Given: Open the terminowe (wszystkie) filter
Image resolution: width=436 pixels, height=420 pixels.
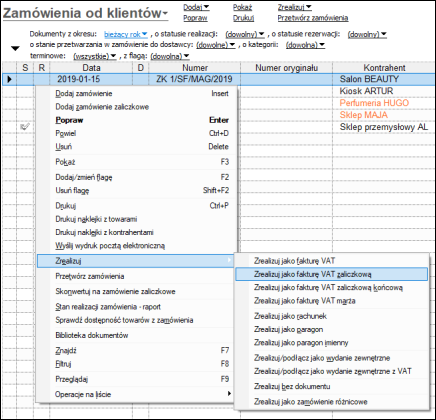Looking at the screenshot, I should tap(95, 56).
